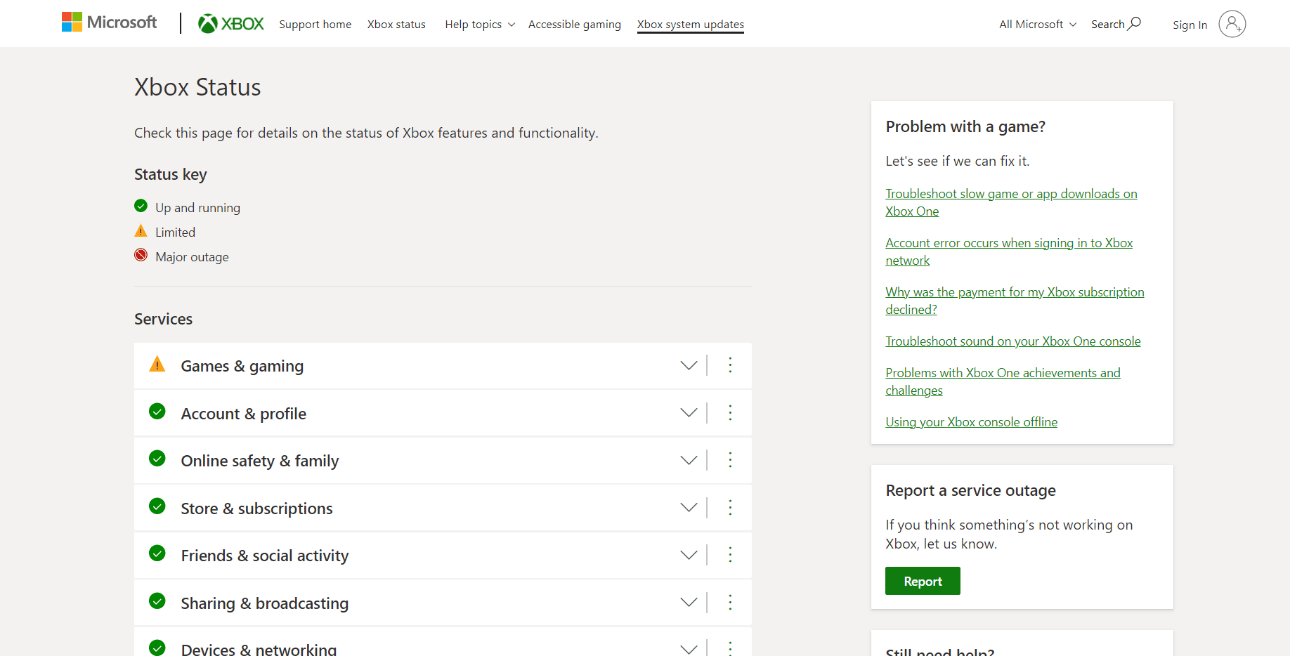Screen dimensions: 1290x656
Task: Click the Limited status key icon
Action: [141, 231]
